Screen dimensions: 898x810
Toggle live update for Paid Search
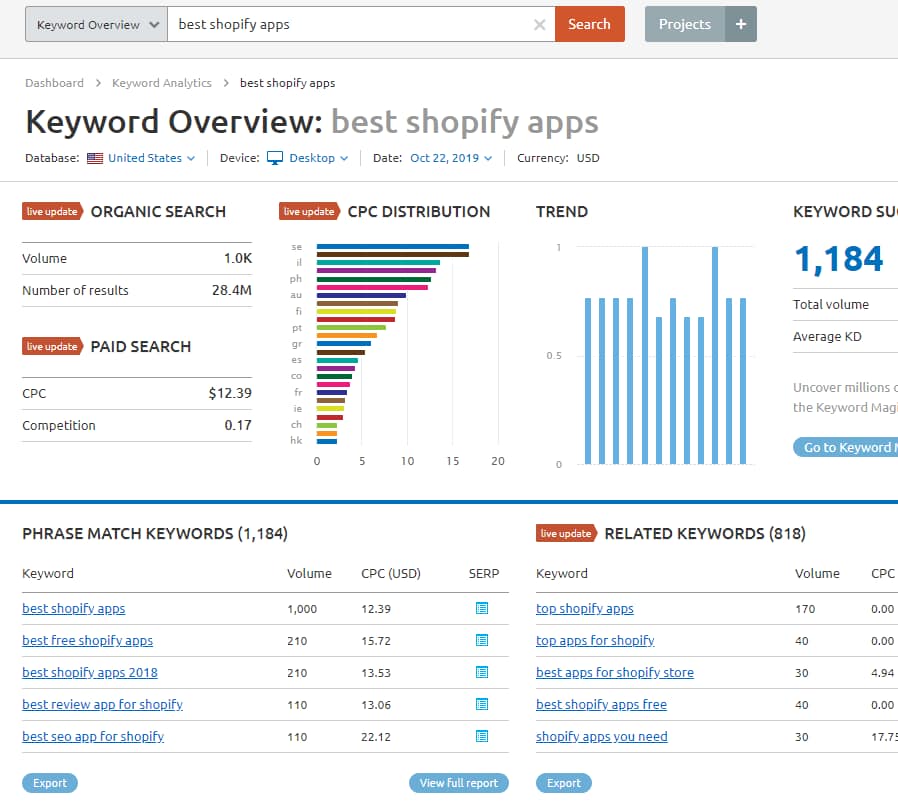(52, 346)
